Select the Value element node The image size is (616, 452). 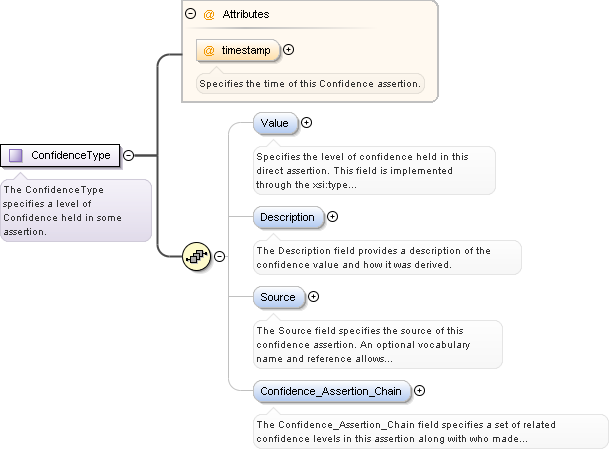(275, 123)
